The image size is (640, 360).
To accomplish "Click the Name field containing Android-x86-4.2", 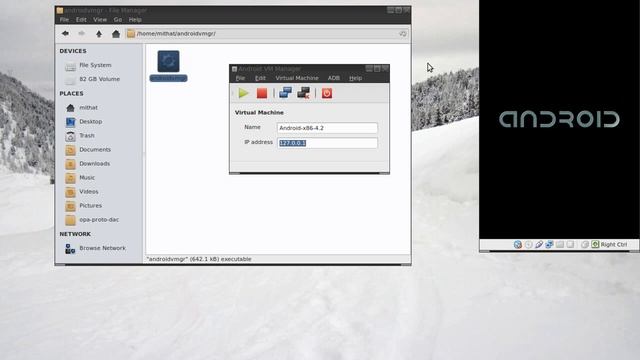I will pos(327,128).
